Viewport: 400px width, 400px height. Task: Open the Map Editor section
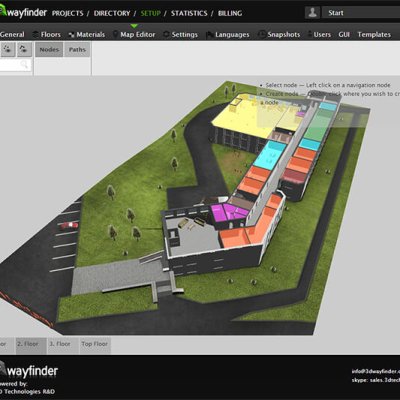pyautogui.click(x=134, y=35)
